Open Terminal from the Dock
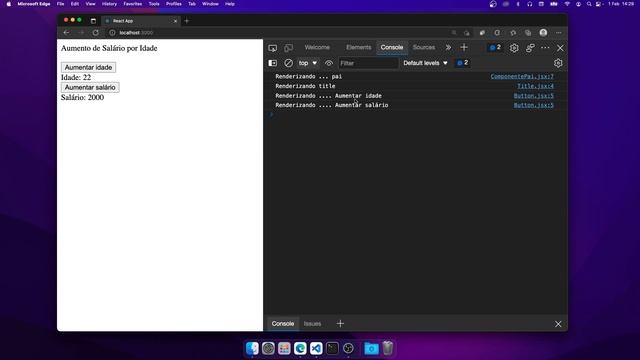640x360 pixels. tap(332, 348)
